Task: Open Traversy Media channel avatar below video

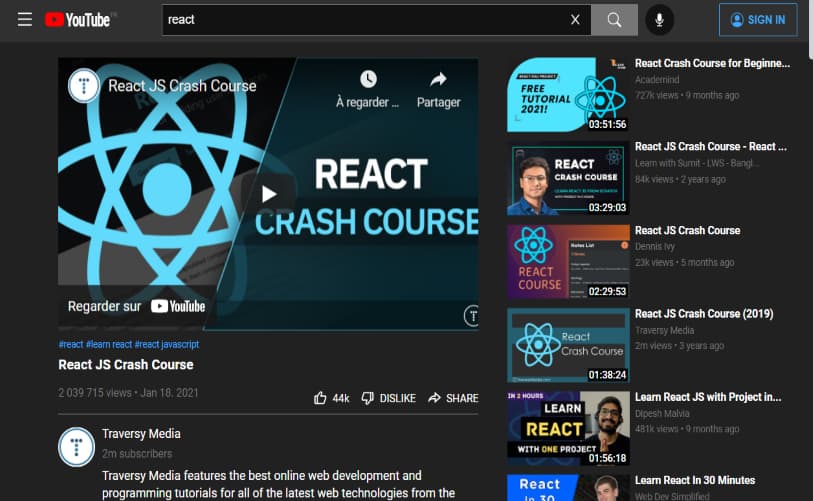Action: click(x=76, y=447)
